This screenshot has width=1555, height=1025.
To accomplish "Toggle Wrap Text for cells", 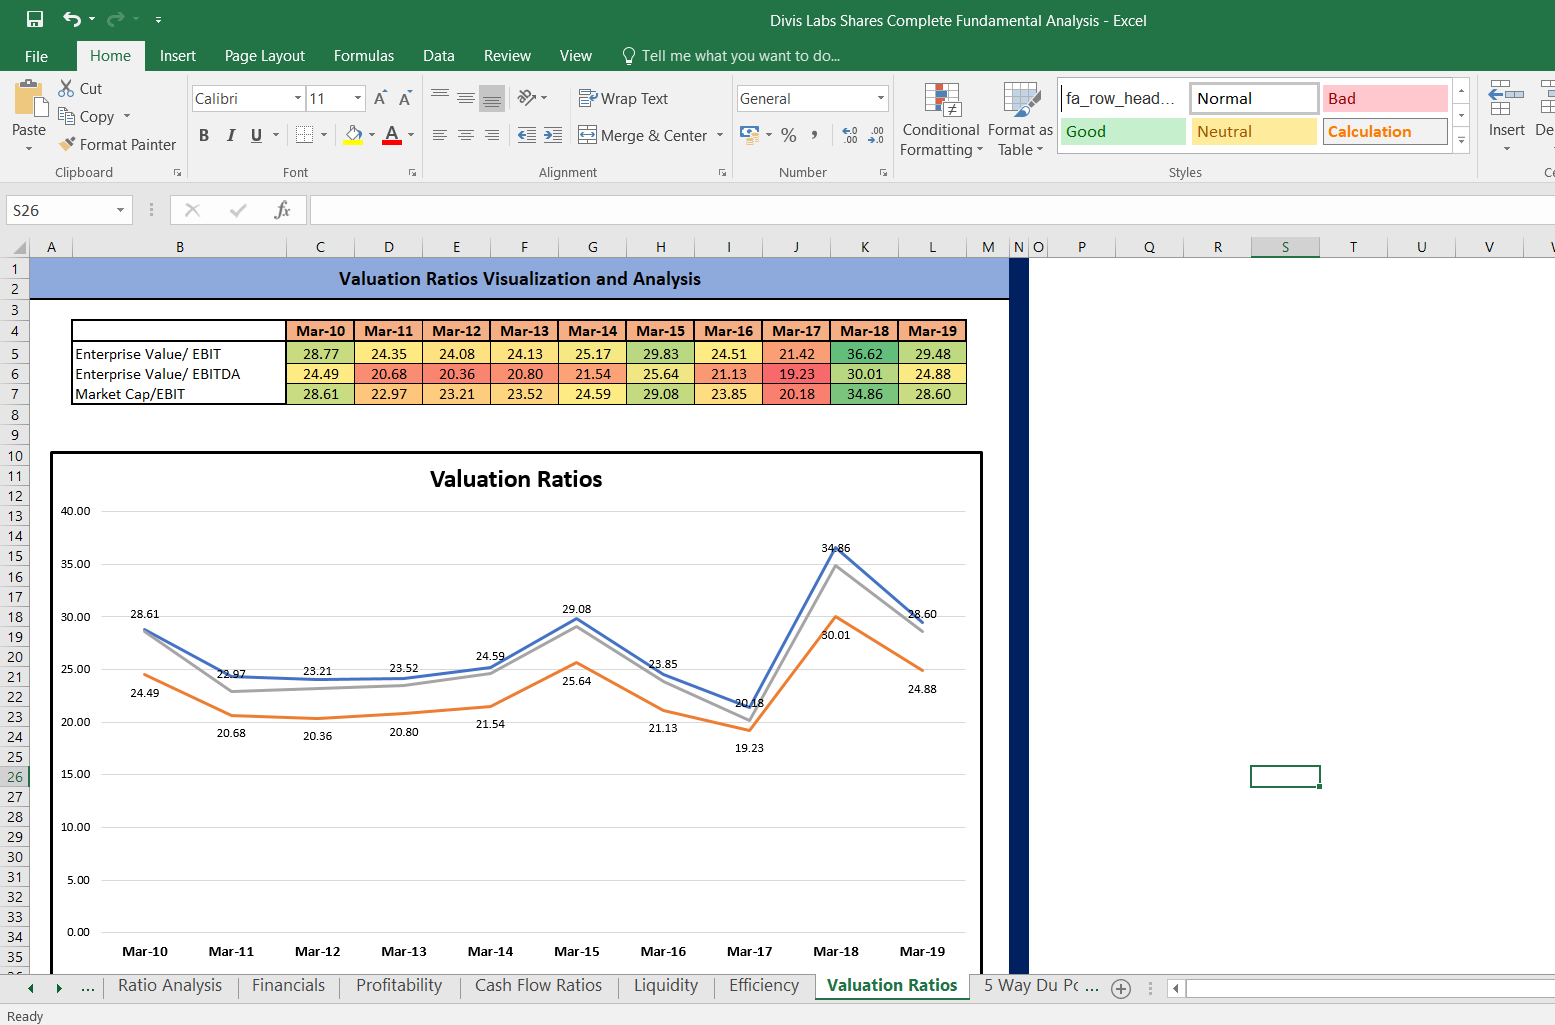I will [623, 98].
